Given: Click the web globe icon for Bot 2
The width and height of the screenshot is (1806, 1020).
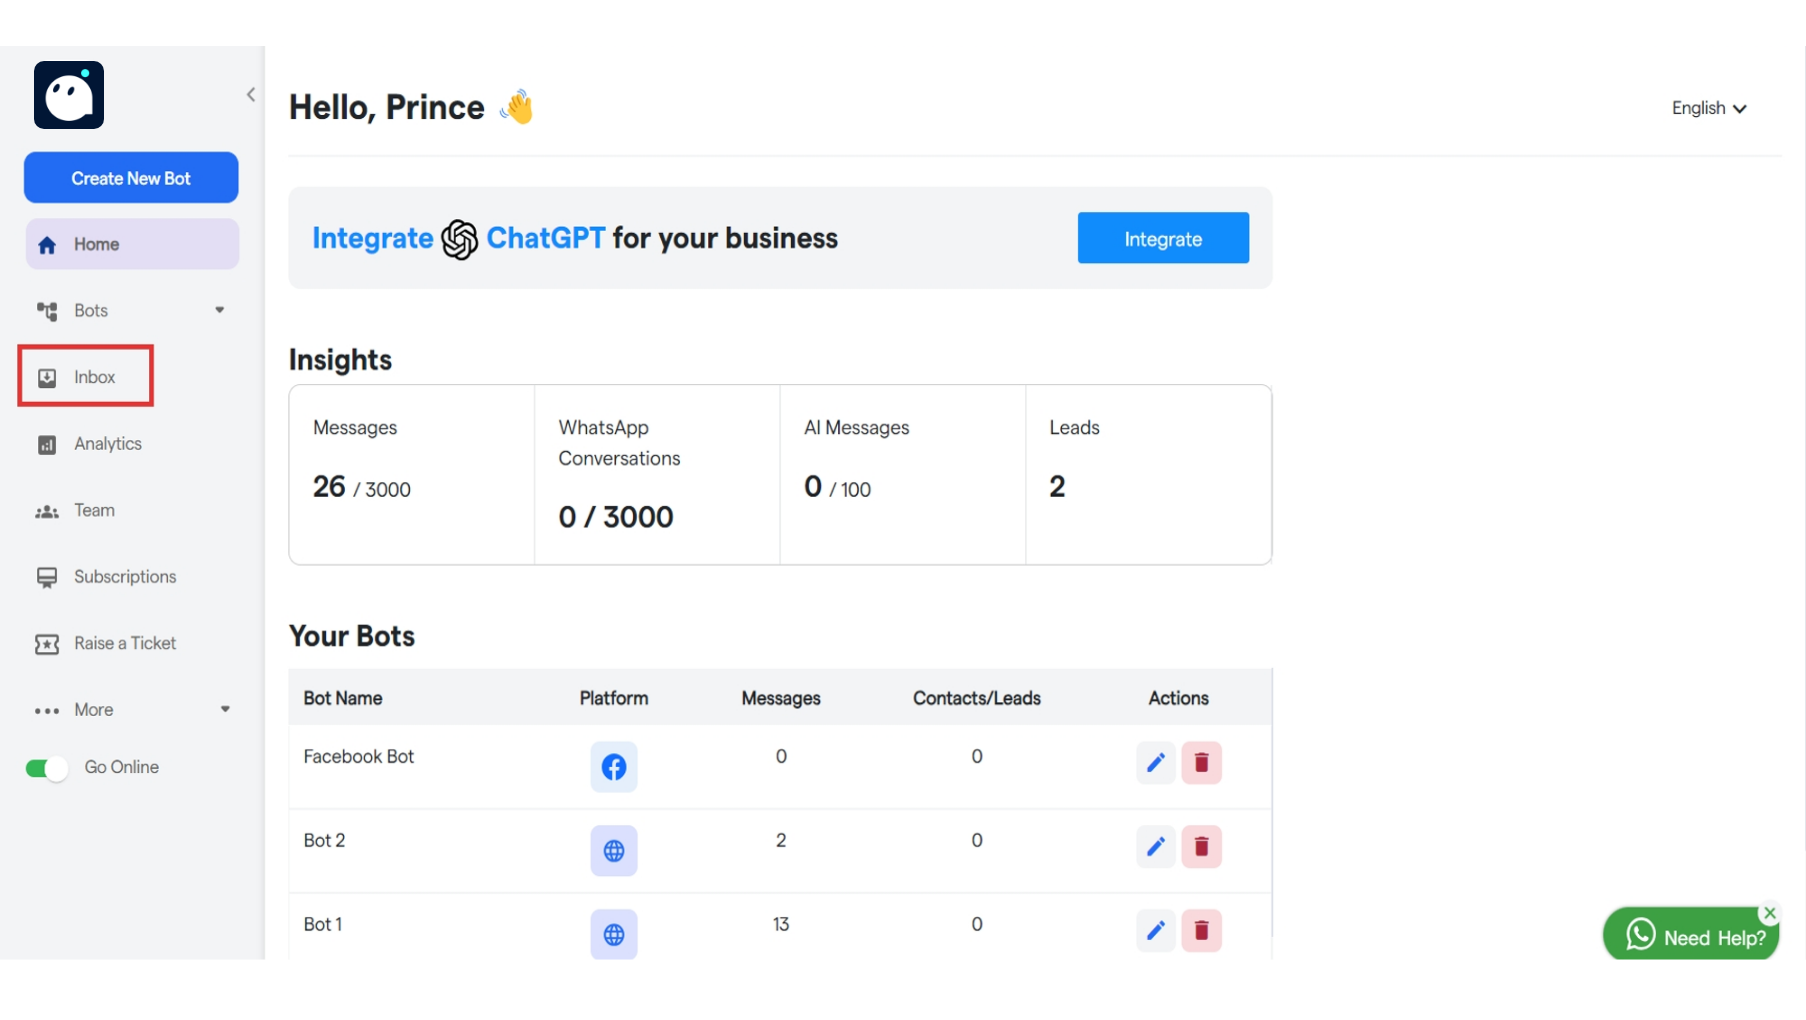Looking at the screenshot, I should pos(614,851).
